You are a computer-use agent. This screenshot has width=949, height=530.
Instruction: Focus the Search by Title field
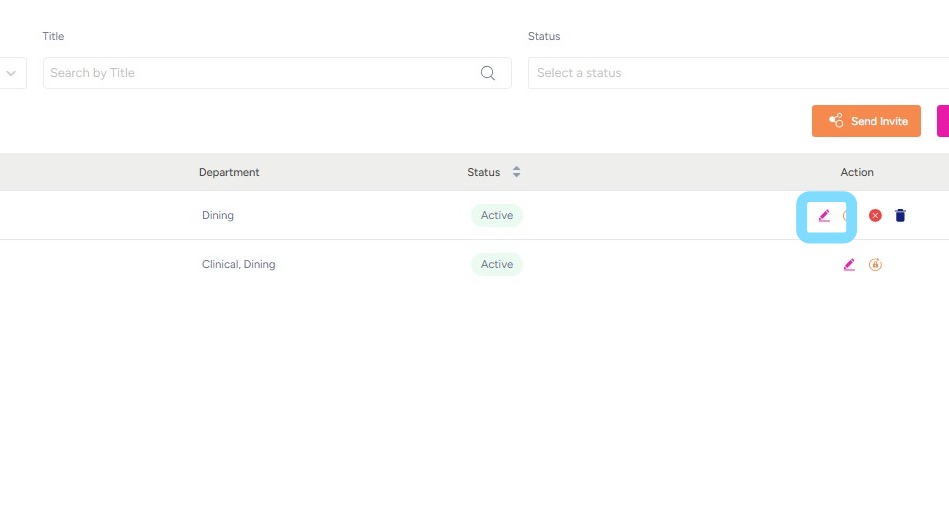point(260,73)
